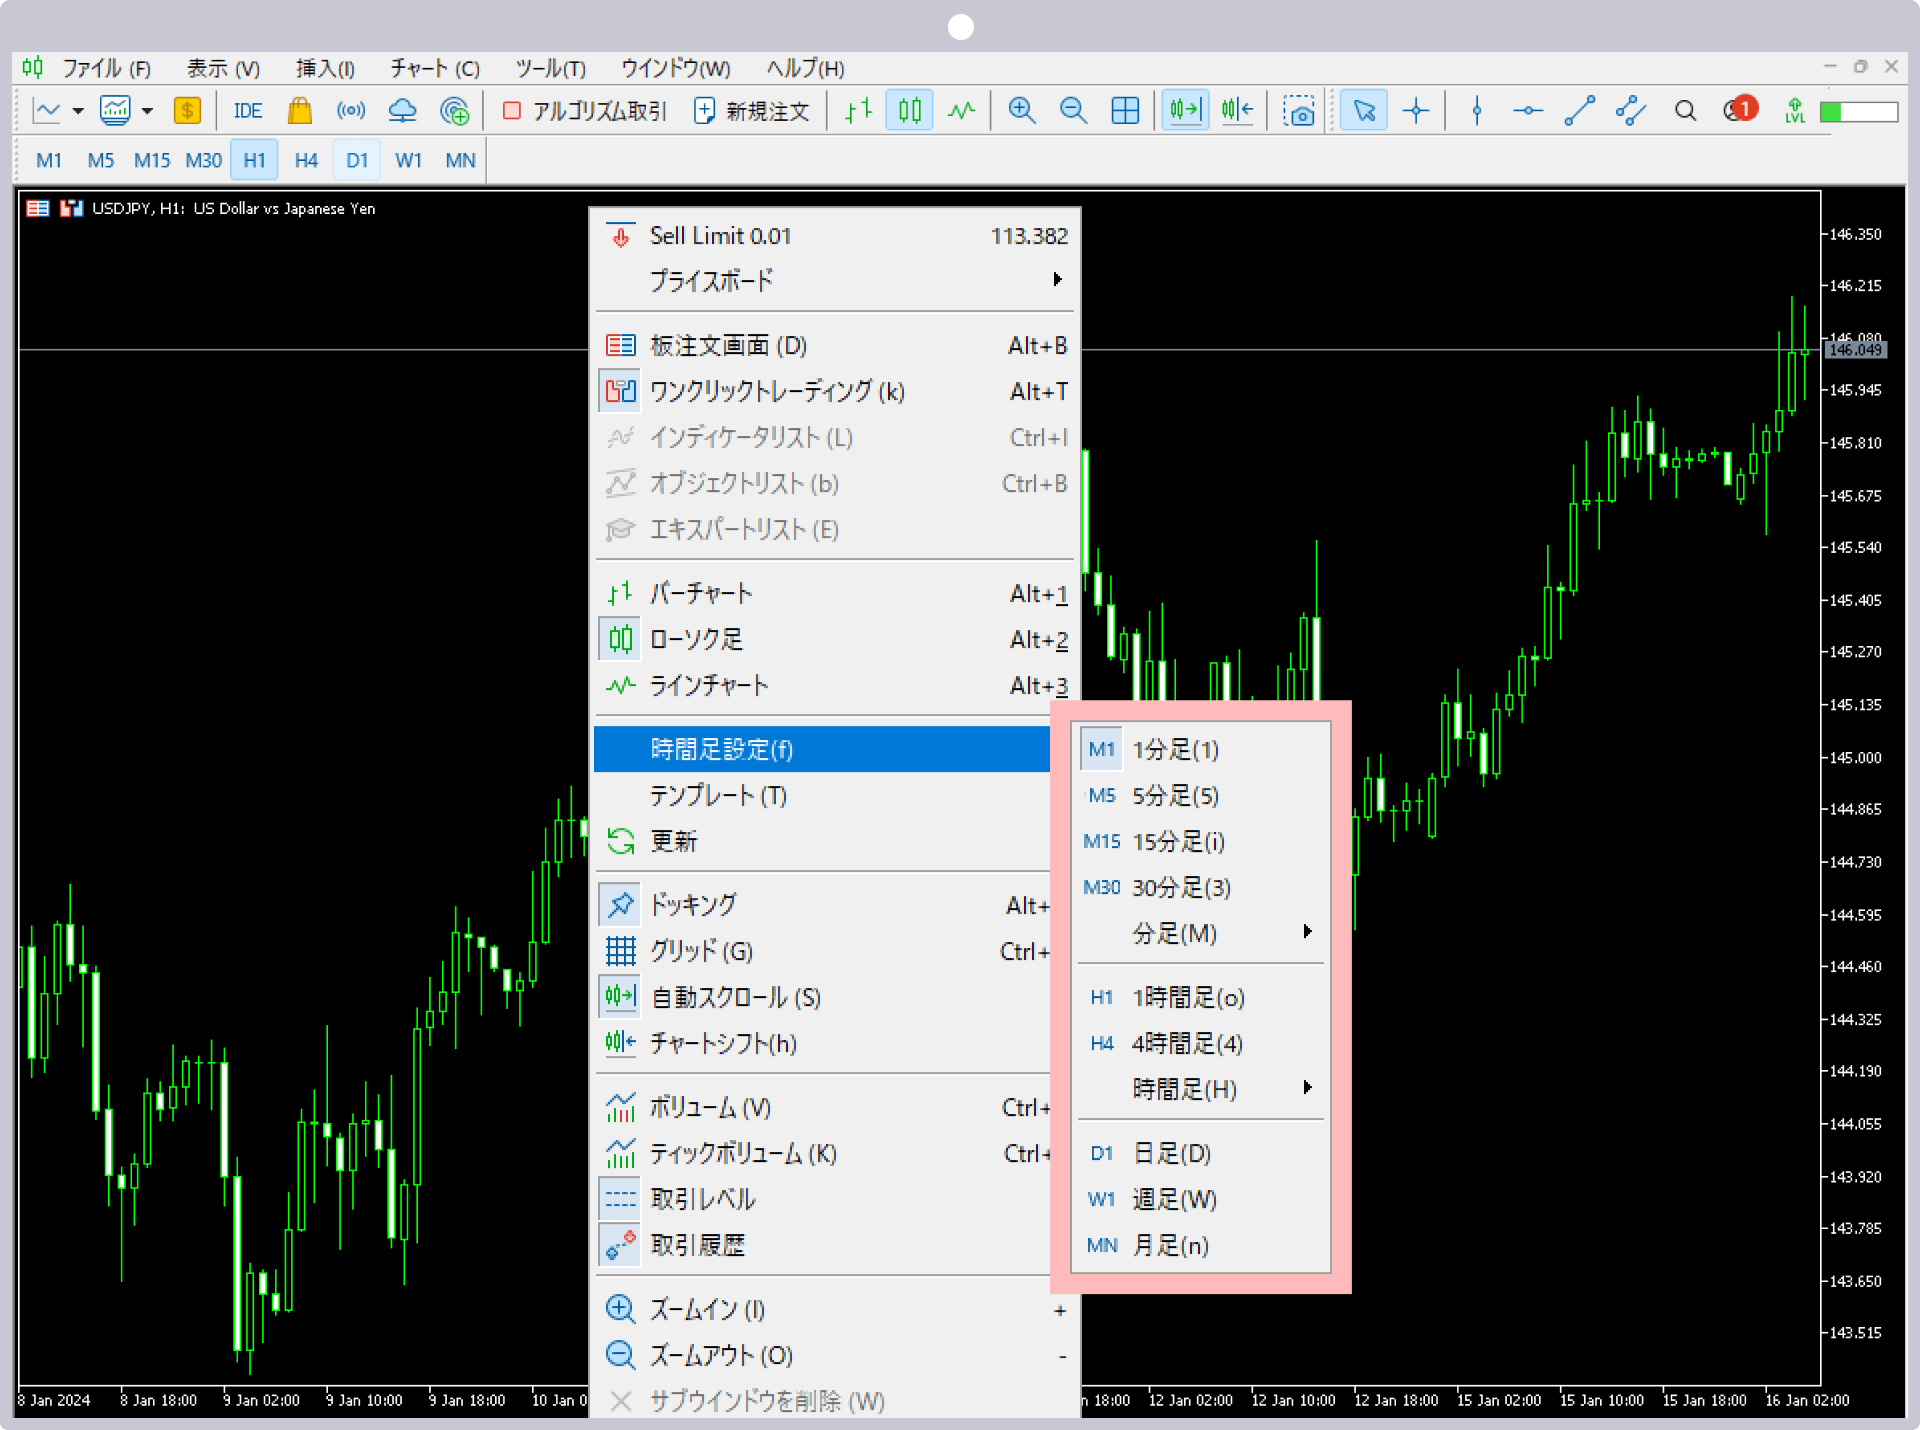Click the connection progress bar
1920x1430 pixels.
tap(1859, 112)
